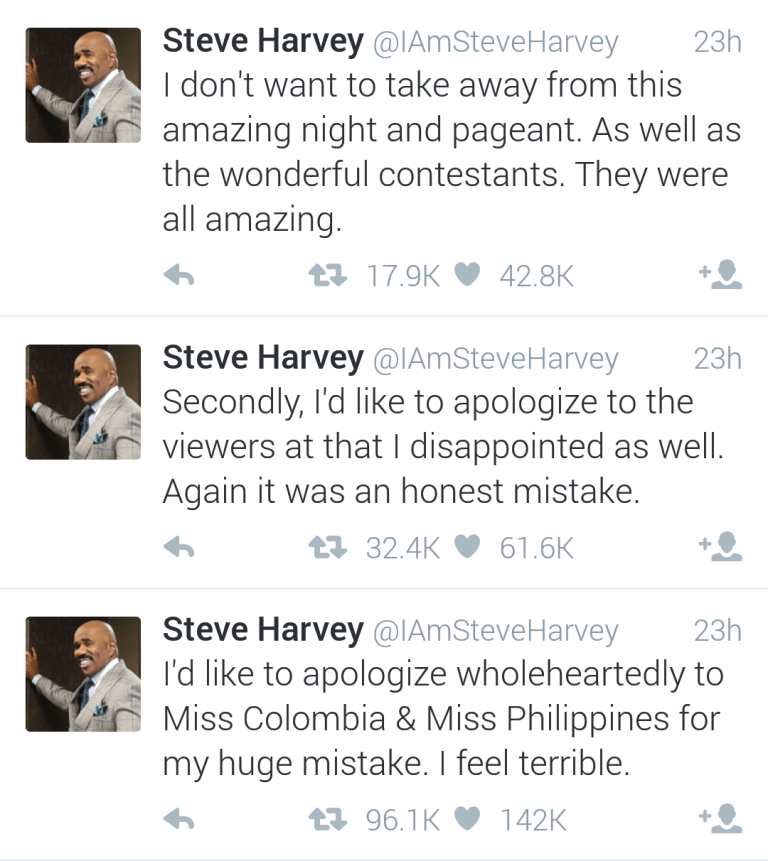Viewport: 768px width, 861px height.
Task: Click Steve Harvey name on 'Secondly' tweet
Action: pos(262,357)
